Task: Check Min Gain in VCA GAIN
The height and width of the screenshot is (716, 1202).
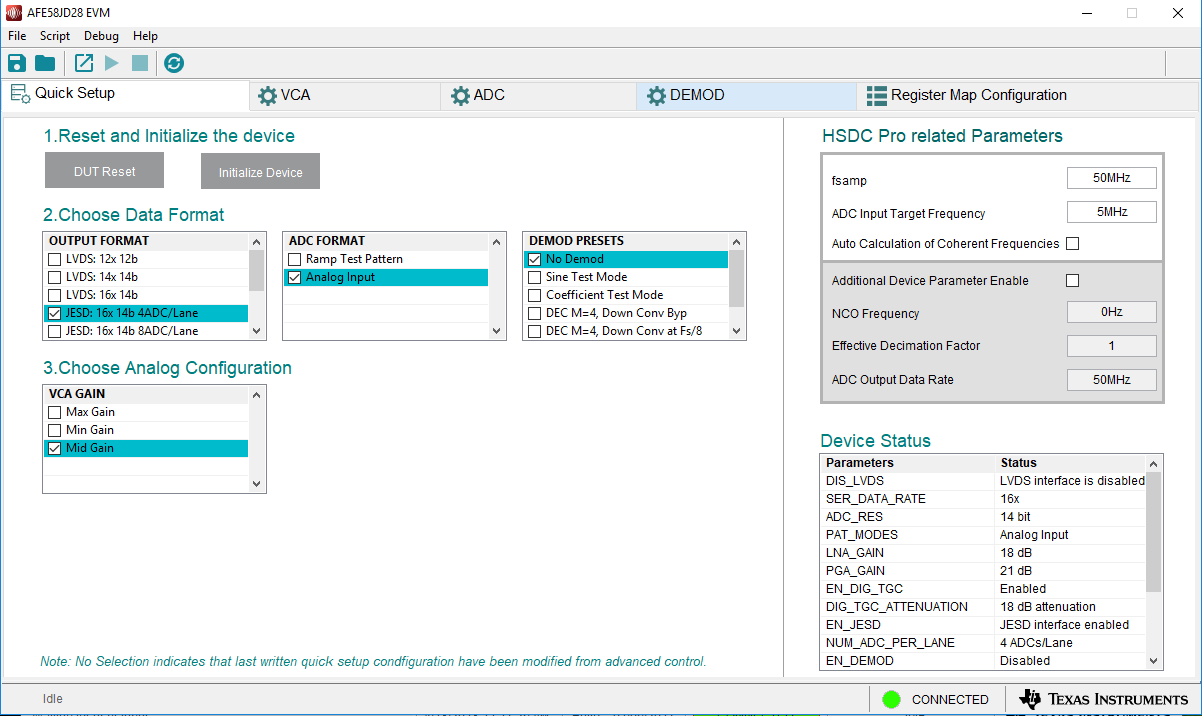Action: 54,430
